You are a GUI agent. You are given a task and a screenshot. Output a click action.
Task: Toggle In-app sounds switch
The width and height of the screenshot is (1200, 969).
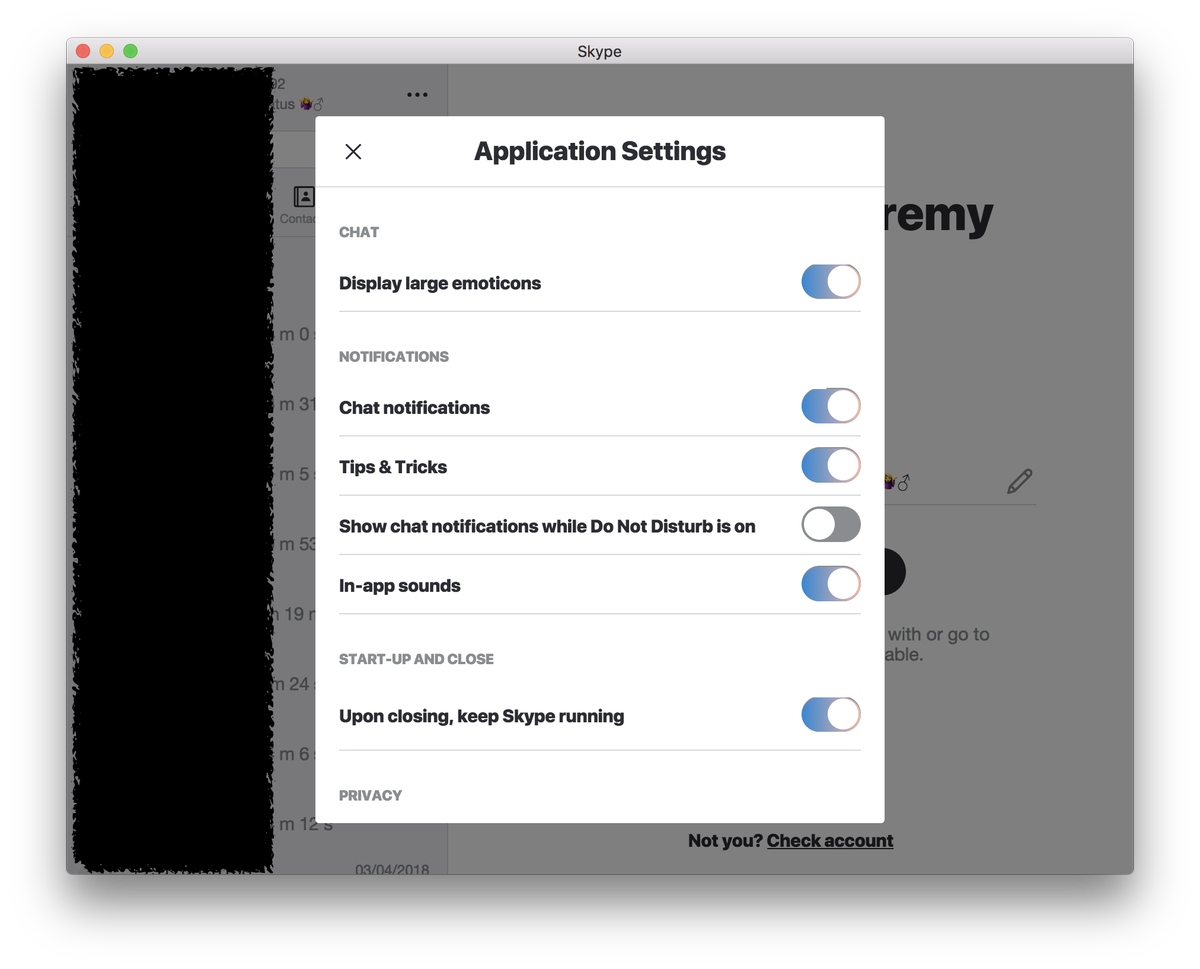[x=831, y=584]
